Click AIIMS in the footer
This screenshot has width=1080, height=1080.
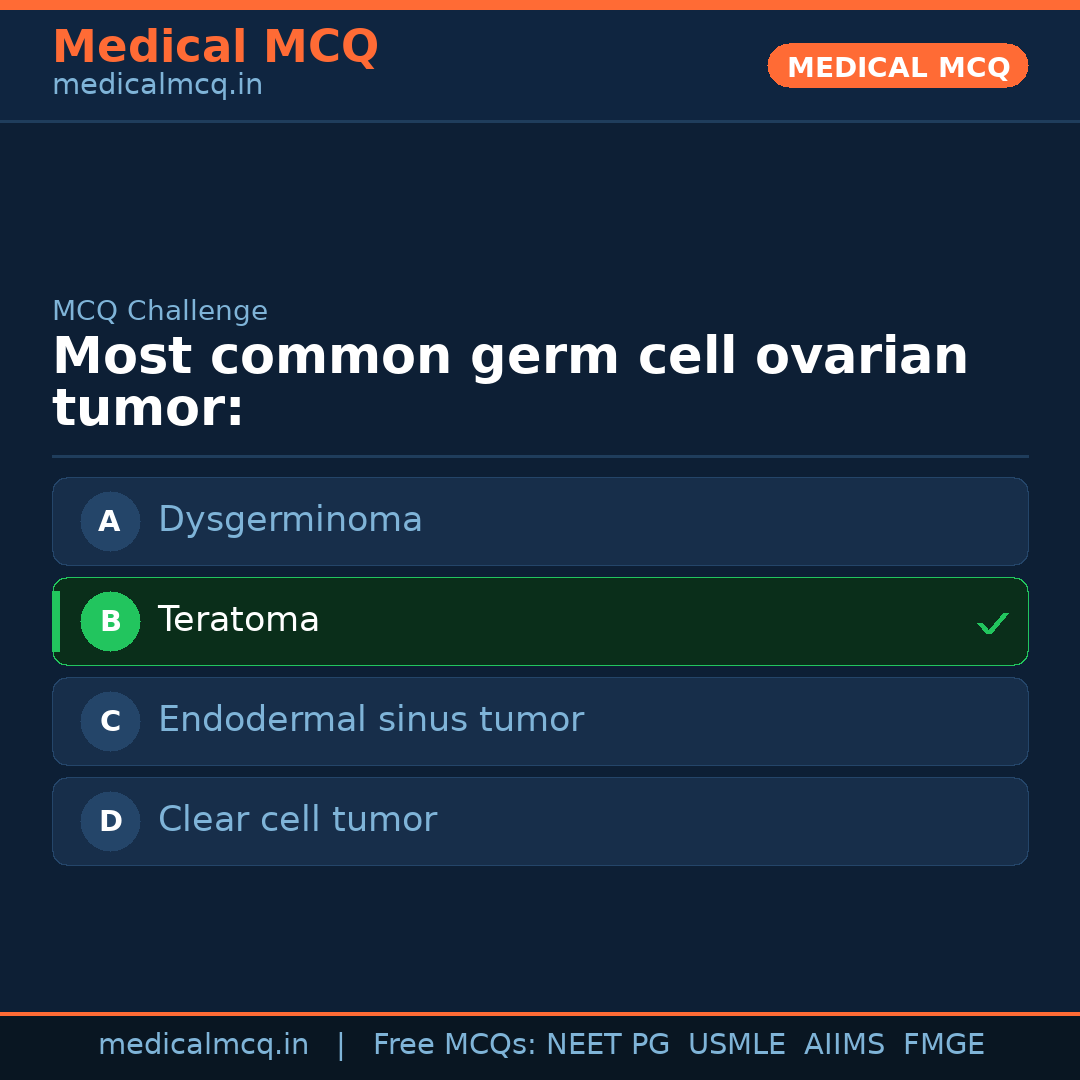point(844,1045)
